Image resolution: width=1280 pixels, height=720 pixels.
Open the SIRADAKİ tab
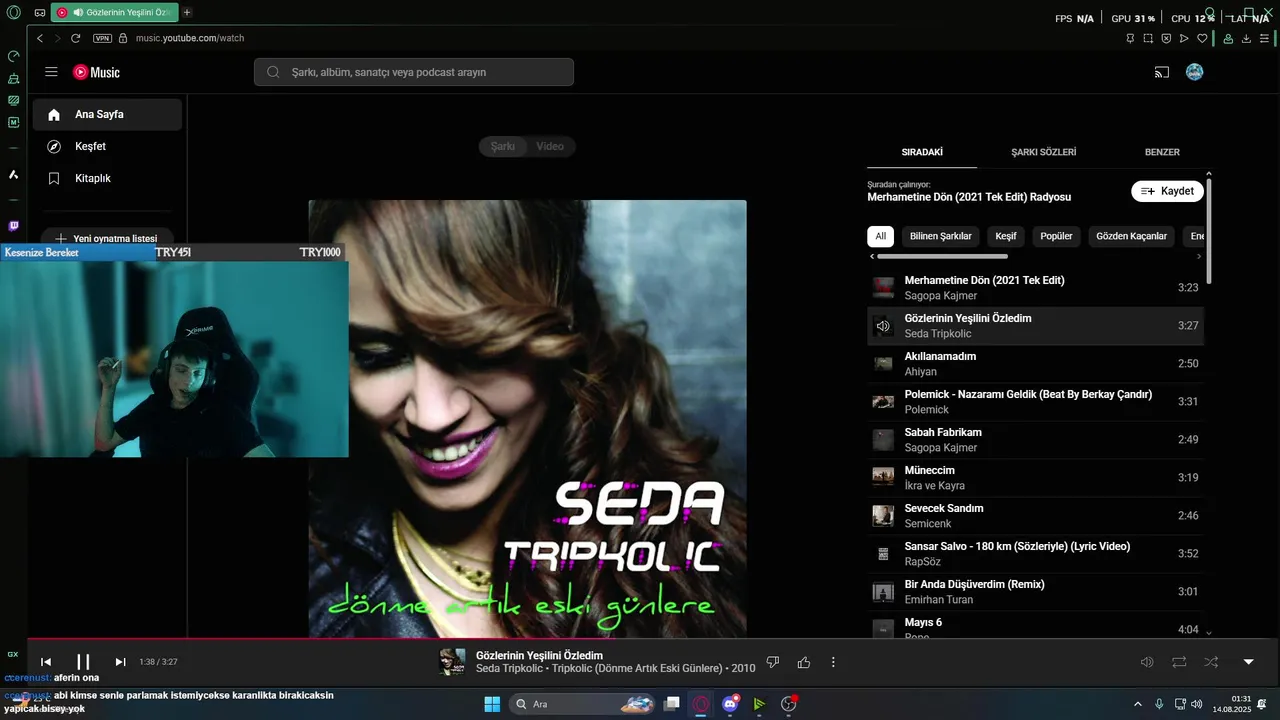pyautogui.click(x=922, y=152)
